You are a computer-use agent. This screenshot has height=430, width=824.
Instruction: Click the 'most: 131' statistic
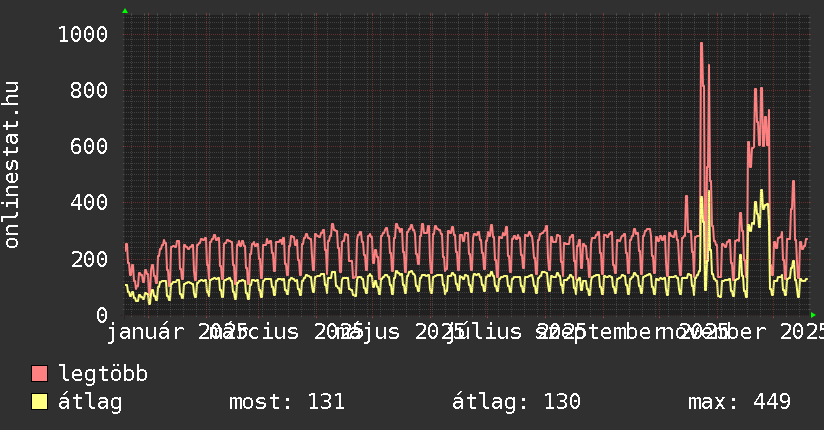(x=287, y=403)
